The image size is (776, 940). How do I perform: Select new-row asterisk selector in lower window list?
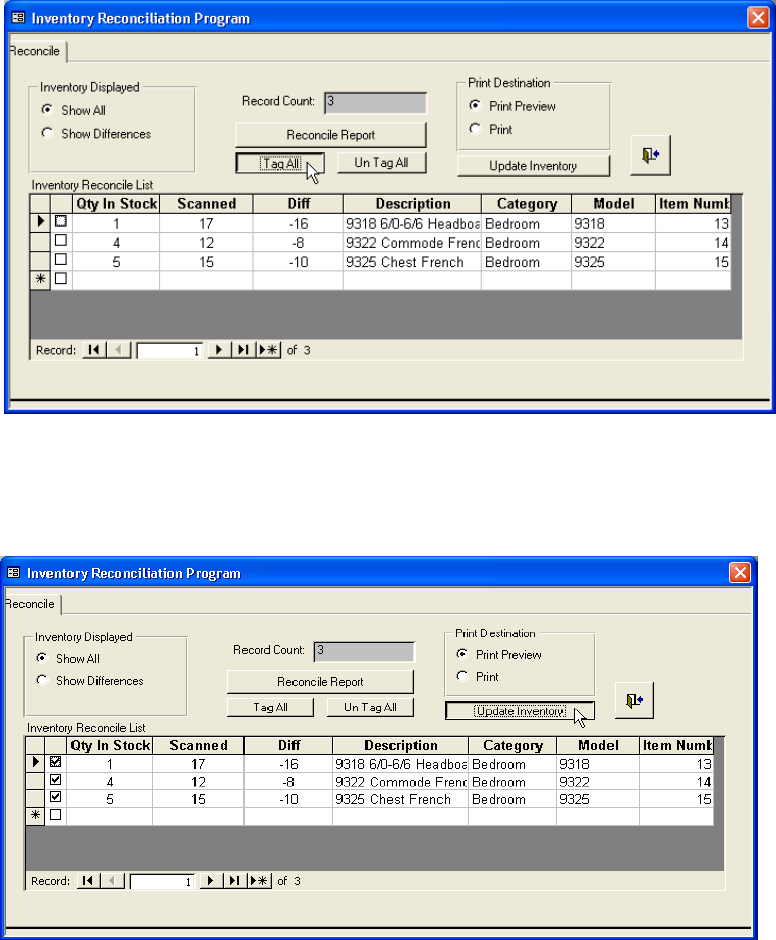click(x=35, y=815)
